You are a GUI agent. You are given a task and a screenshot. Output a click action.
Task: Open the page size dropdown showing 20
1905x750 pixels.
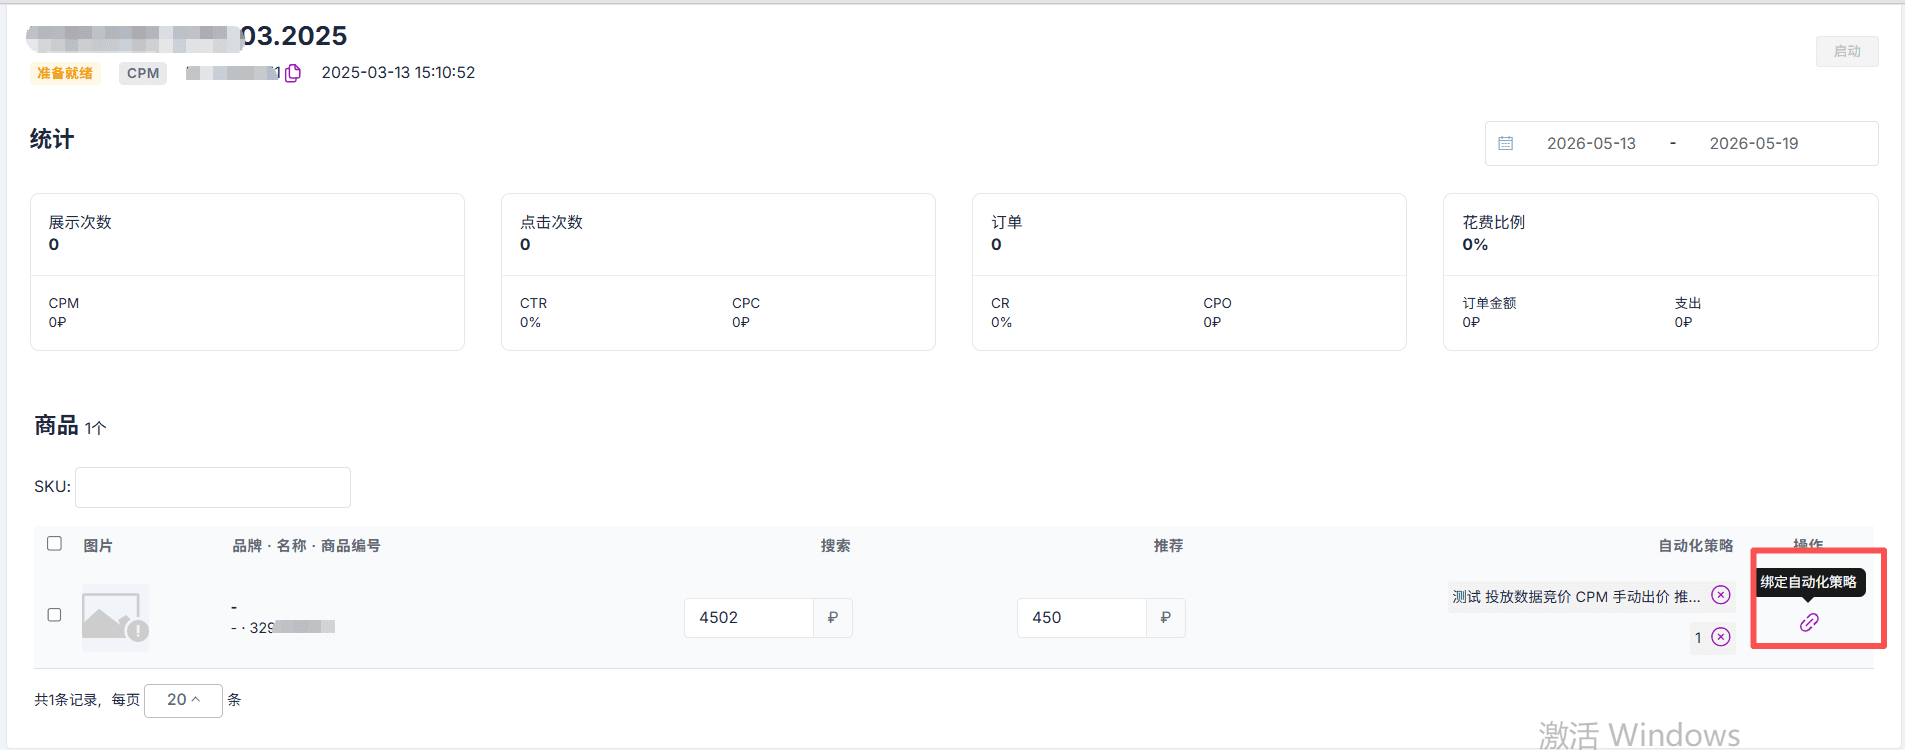pyautogui.click(x=183, y=700)
